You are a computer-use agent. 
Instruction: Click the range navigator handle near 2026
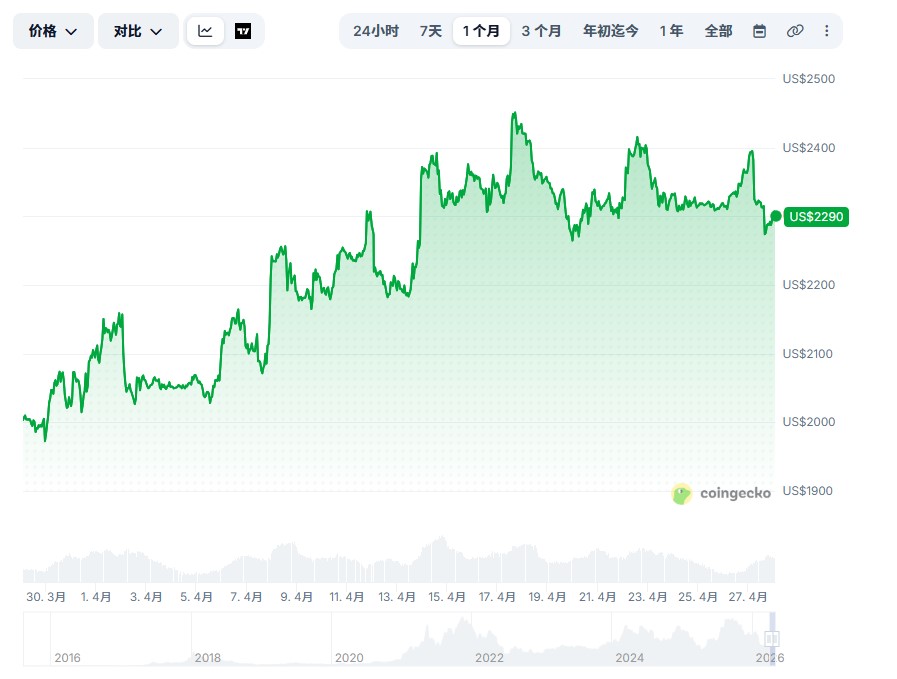[771, 638]
